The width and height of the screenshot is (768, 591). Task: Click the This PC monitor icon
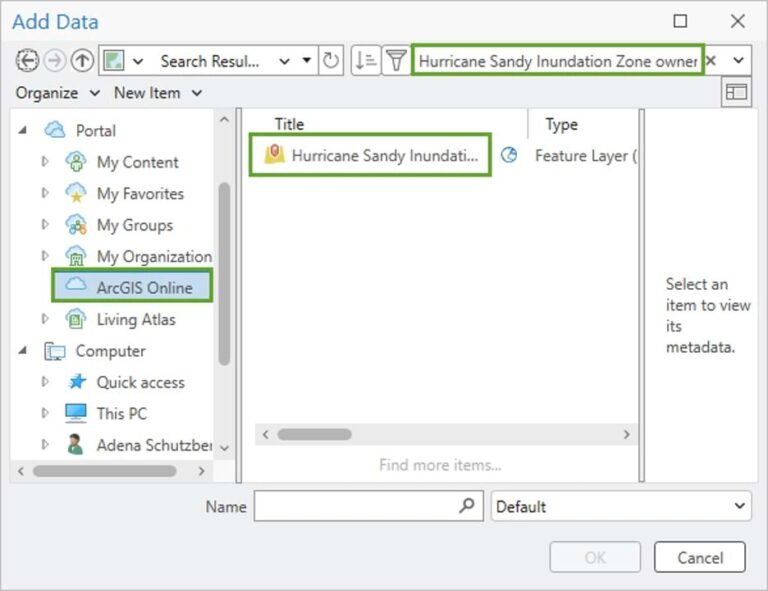tap(76, 413)
